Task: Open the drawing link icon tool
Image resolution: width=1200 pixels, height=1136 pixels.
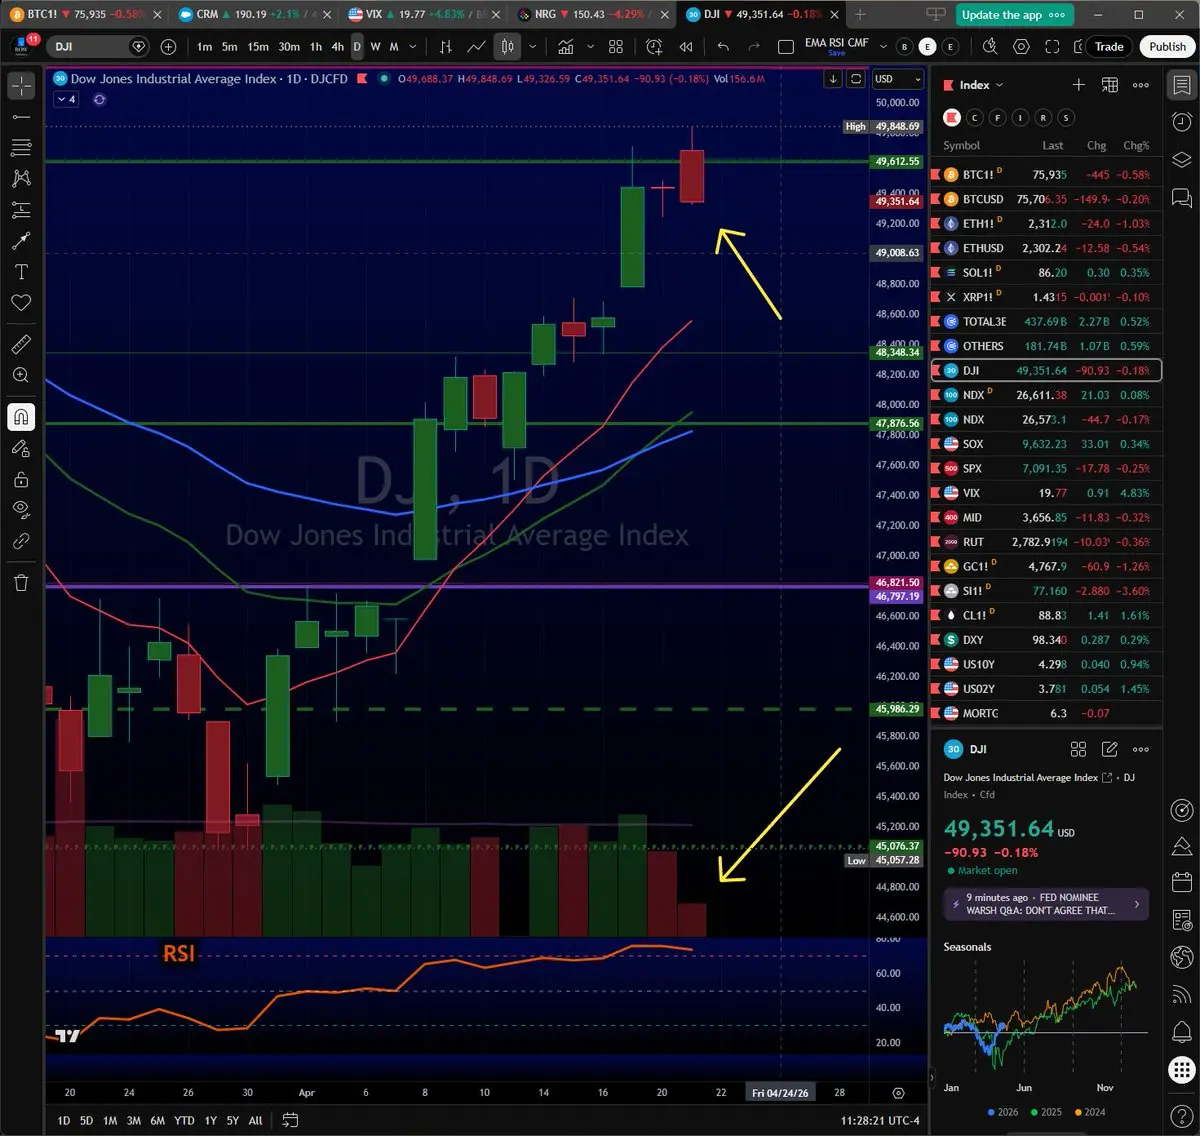Action: click(x=21, y=541)
